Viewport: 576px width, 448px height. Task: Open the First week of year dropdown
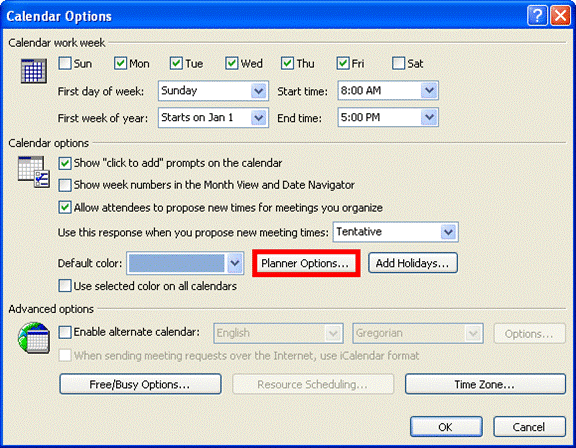pyautogui.click(x=213, y=118)
